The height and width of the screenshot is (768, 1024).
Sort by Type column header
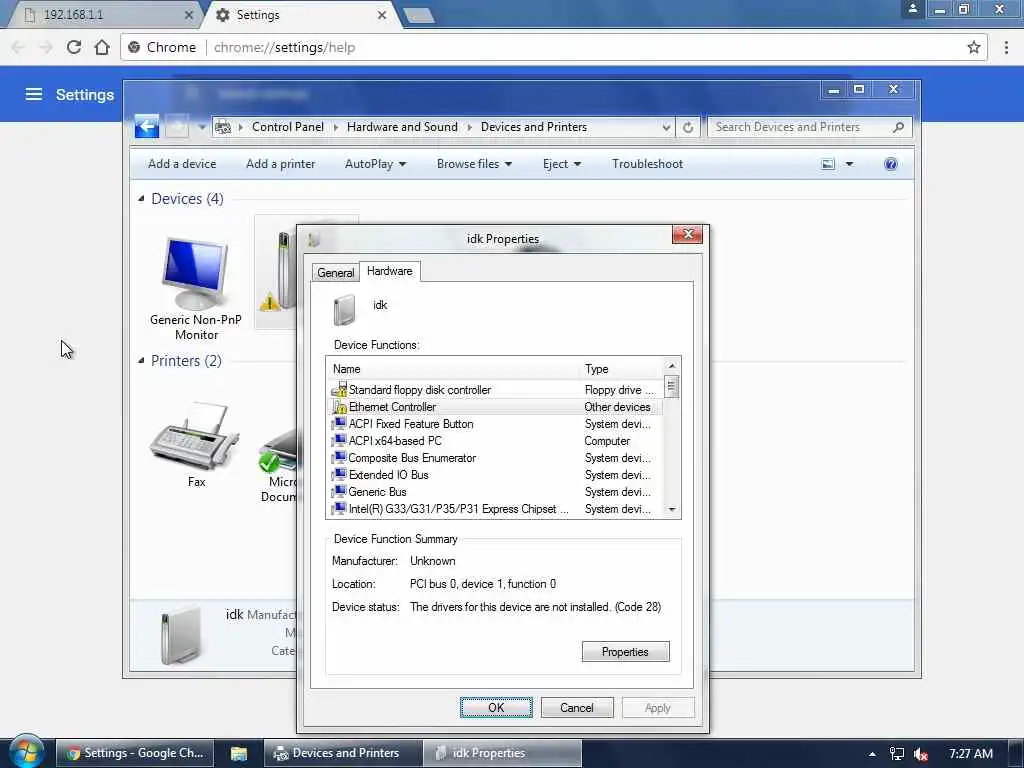620,369
